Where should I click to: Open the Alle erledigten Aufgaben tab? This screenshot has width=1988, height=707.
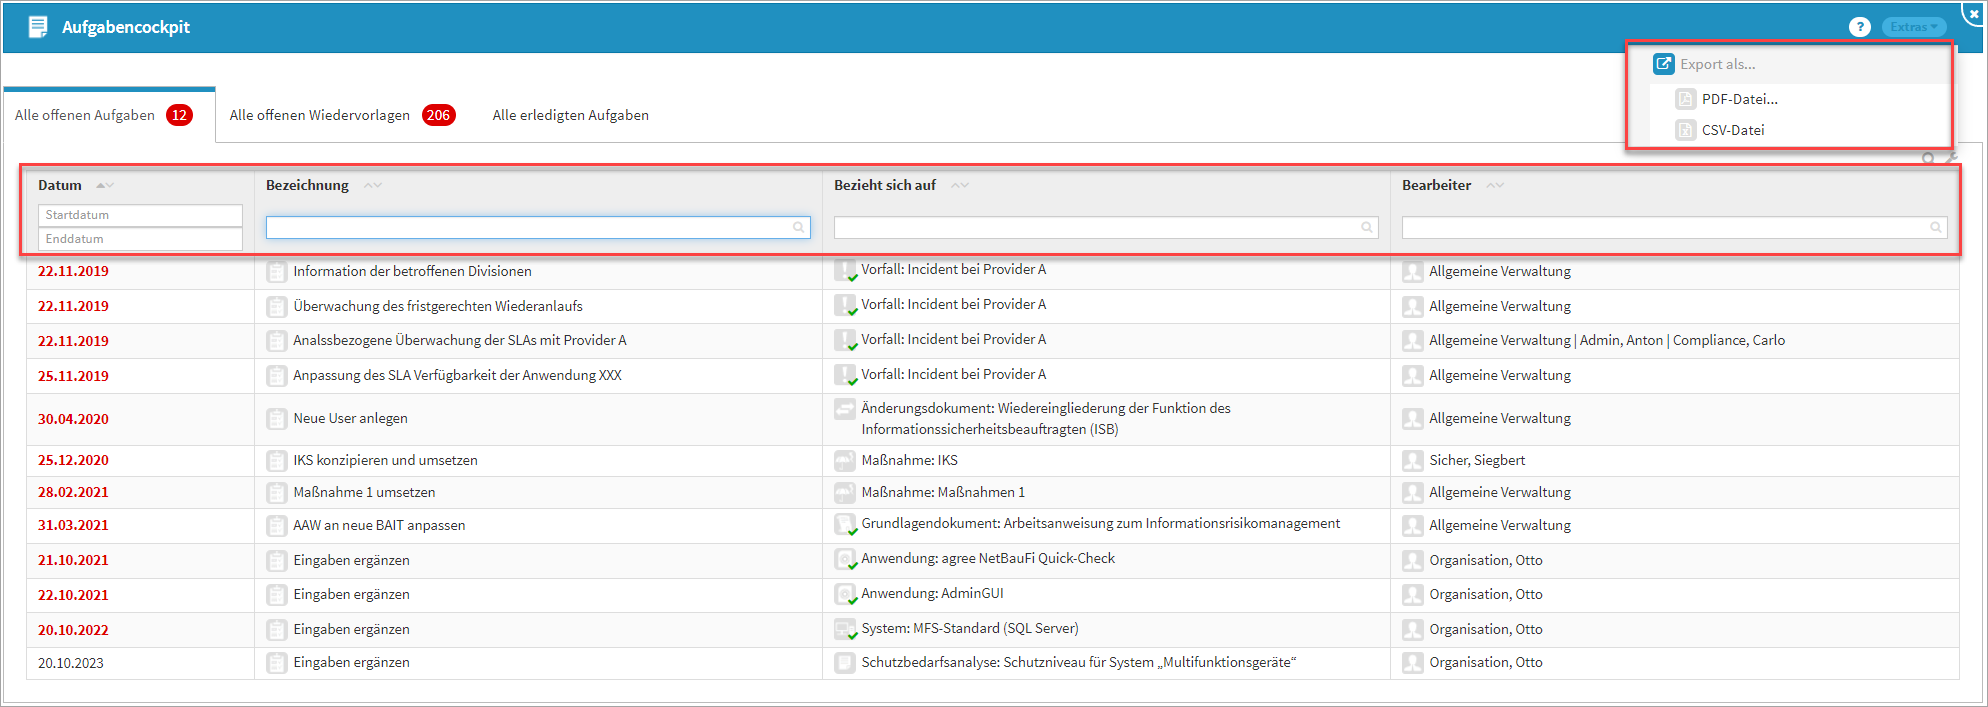coord(570,115)
